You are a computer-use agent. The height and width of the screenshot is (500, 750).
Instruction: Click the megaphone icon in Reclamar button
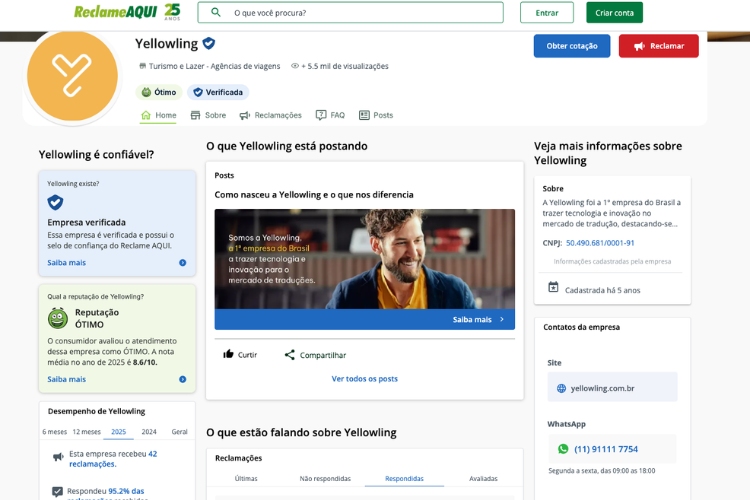coord(639,46)
